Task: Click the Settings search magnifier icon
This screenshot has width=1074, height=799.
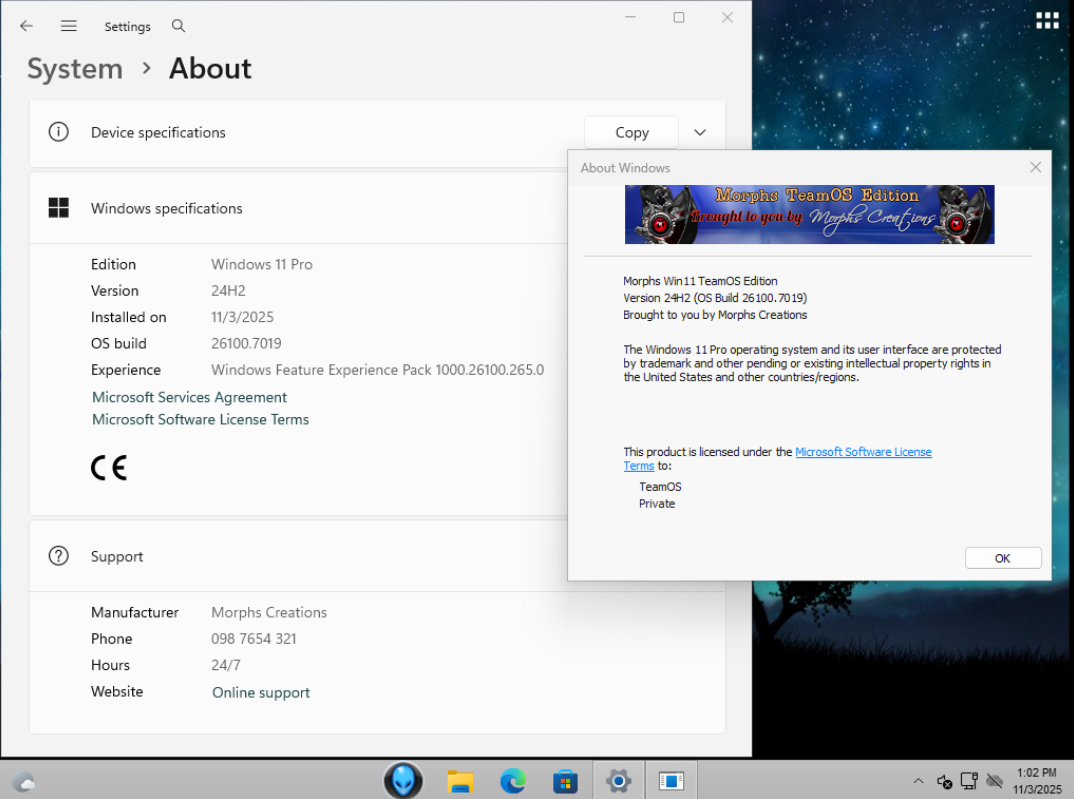Action: coord(178,26)
